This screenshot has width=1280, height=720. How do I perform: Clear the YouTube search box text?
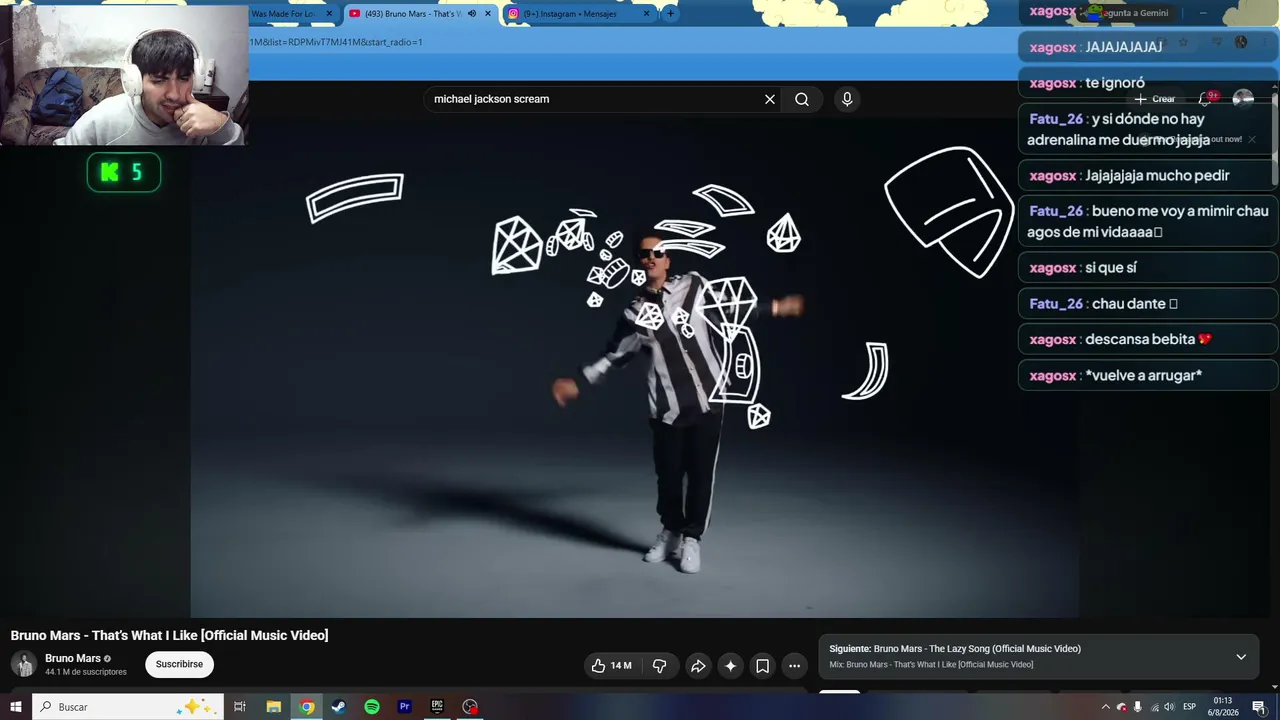tap(770, 99)
